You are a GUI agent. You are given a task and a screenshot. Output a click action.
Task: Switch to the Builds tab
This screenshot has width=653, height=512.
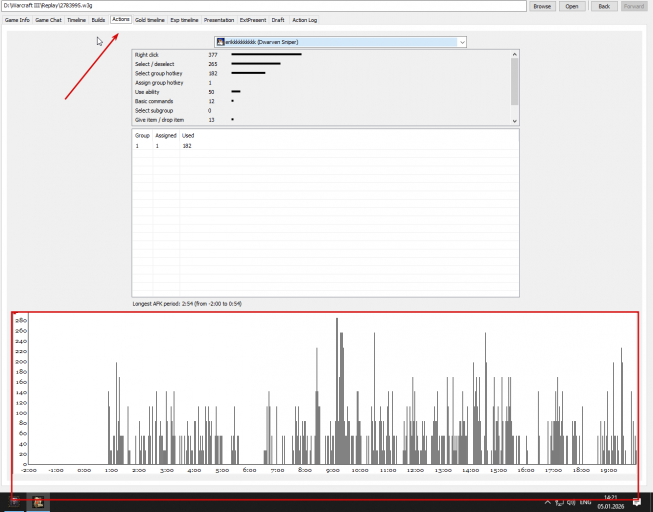tap(98, 20)
